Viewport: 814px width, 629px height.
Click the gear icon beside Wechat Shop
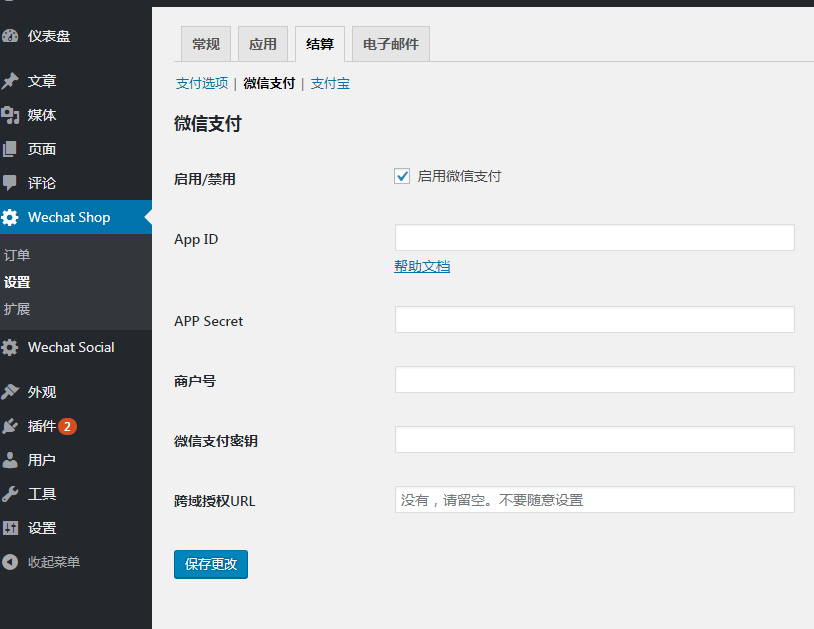[10, 217]
